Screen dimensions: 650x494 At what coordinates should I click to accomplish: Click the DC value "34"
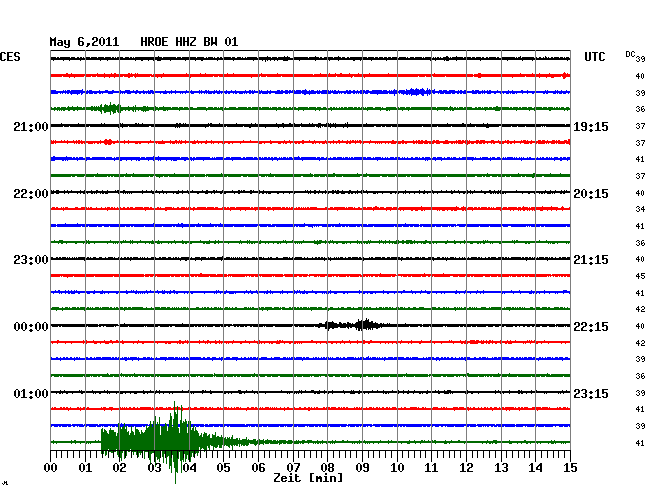tap(640, 209)
